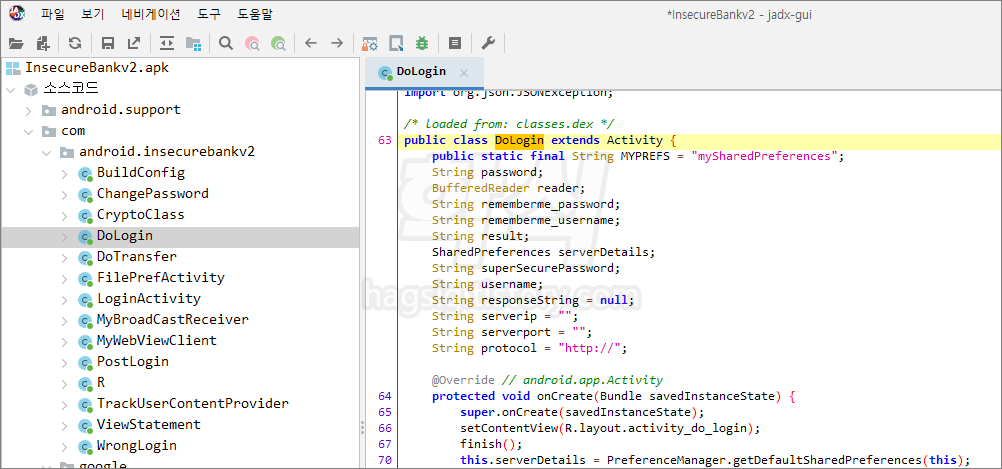Click the ViewStatement class icon
Viewport: 1002px width, 469px height.
pyautogui.click(x=85, y=426)
